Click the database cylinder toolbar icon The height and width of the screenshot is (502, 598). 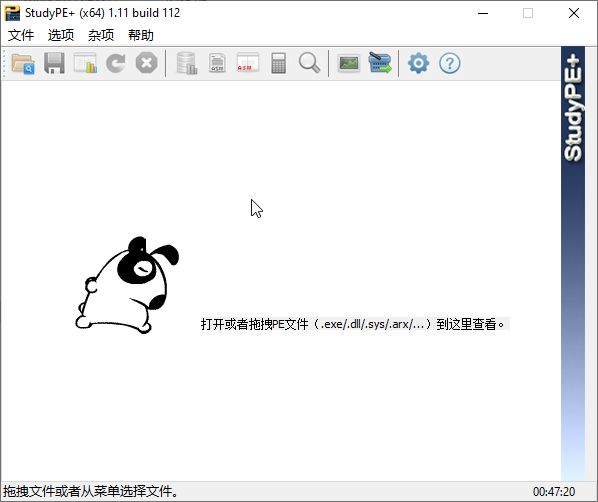click(186, 63)
